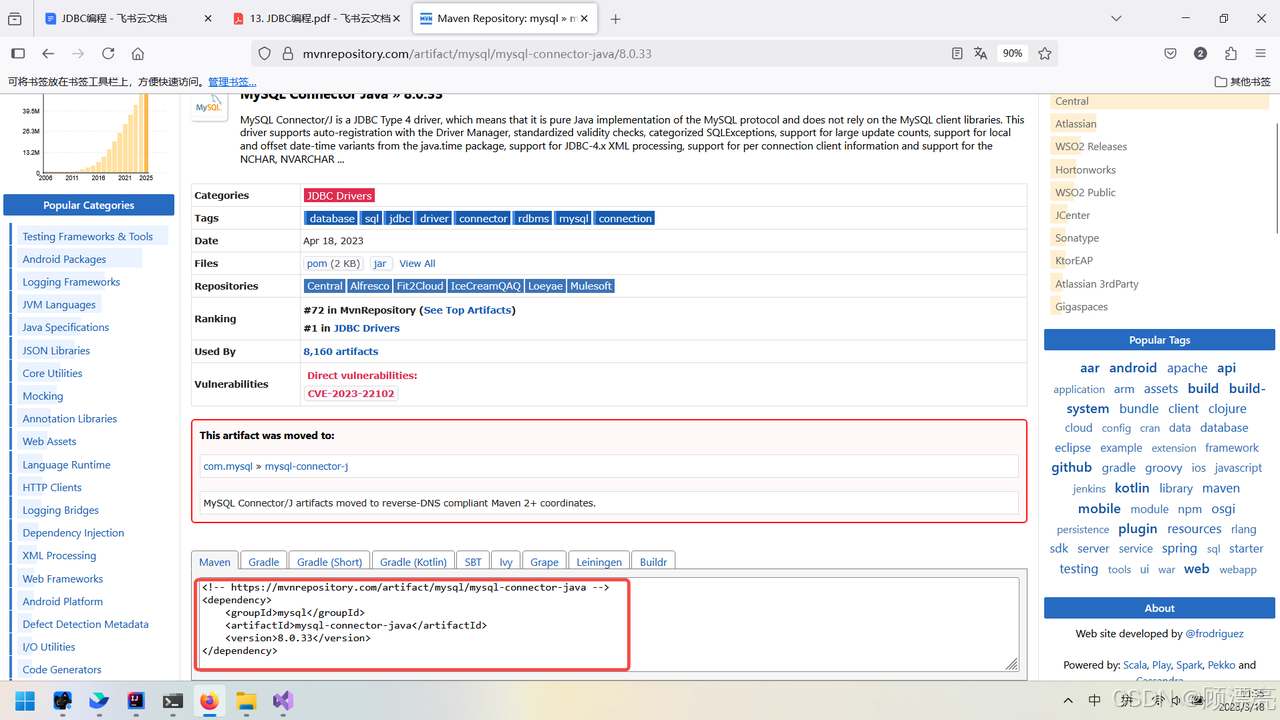
Task: Open the JDBC Drivers category badge
Action: [339, 196]
